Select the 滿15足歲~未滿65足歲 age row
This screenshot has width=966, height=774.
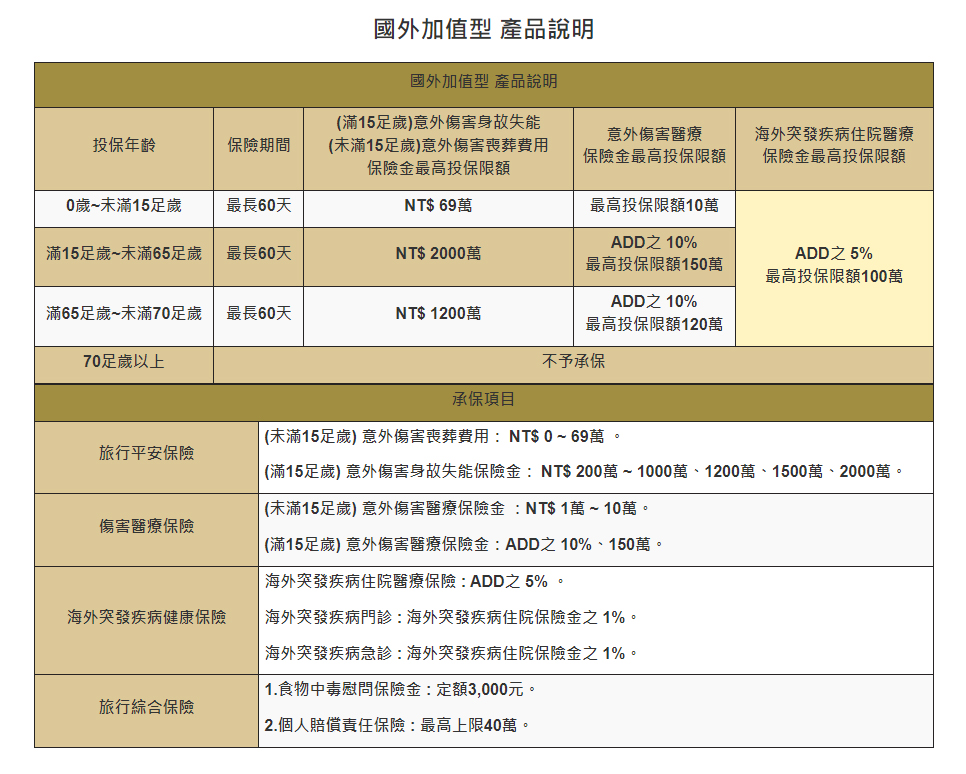coord(124,254)
